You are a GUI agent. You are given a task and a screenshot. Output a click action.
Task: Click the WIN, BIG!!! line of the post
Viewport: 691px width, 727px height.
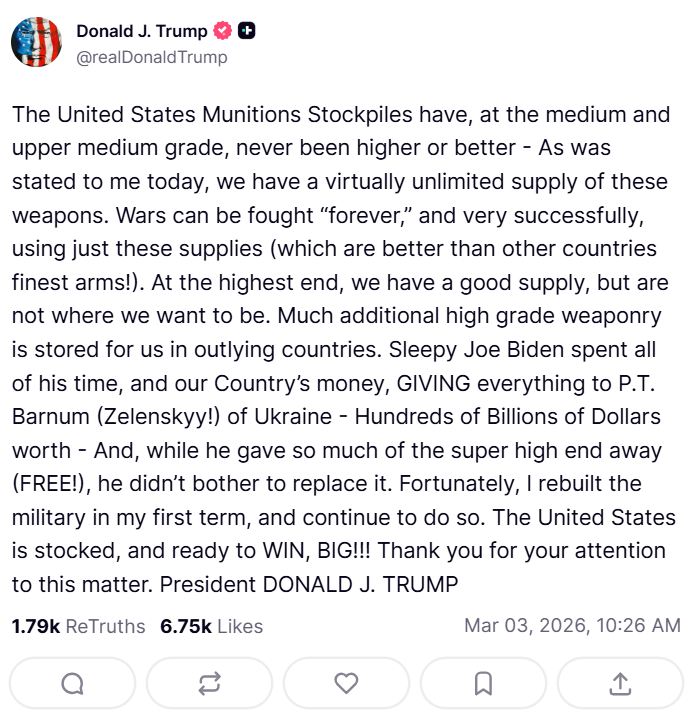click(x=339, y=551)
